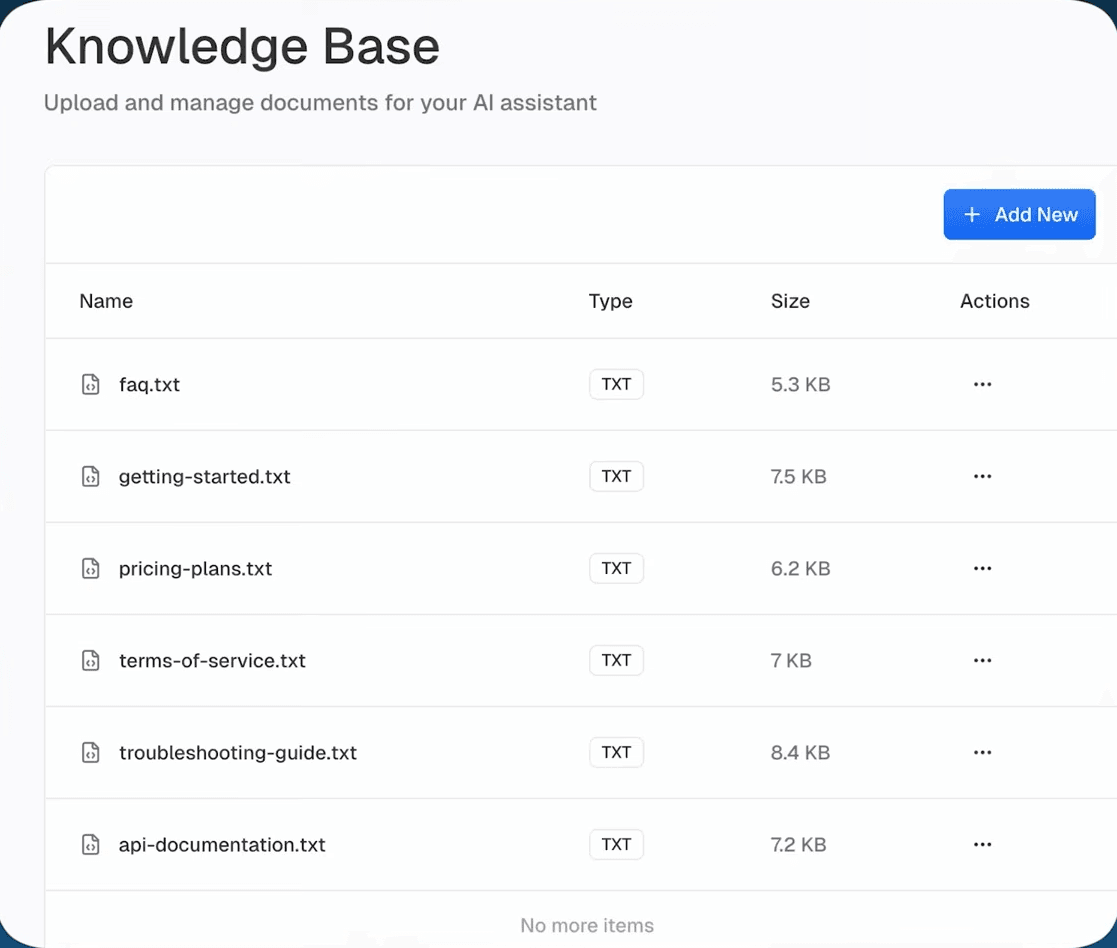Click the Type column header
1117x948 pixels.
(x=610, y=301)
